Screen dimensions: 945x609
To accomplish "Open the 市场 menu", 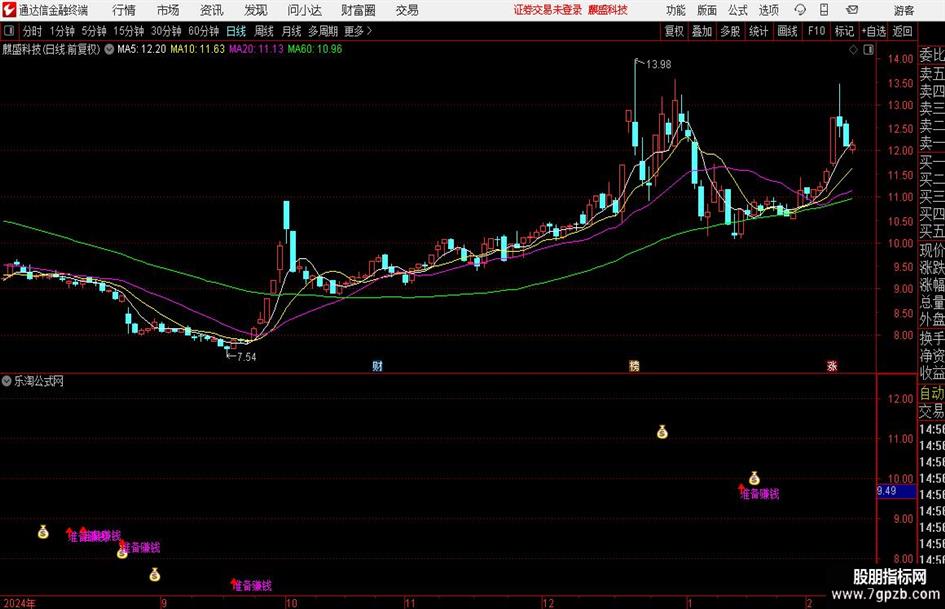I will coord(168,10).
